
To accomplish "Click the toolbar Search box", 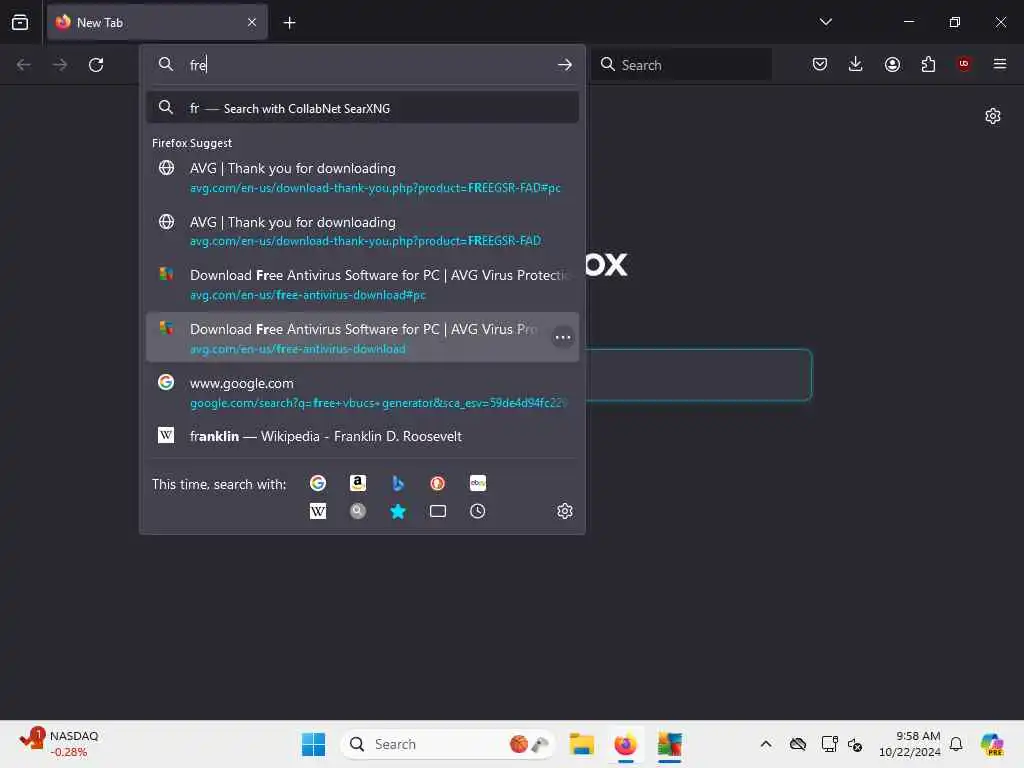I will (681, 65).
